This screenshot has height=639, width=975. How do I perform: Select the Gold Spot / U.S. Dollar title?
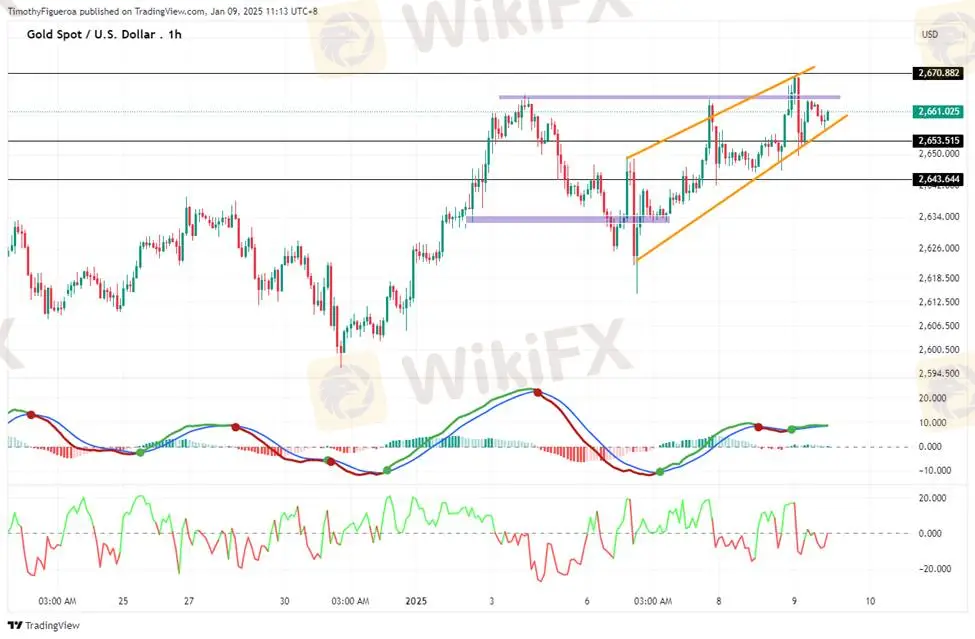coord(104,35)
